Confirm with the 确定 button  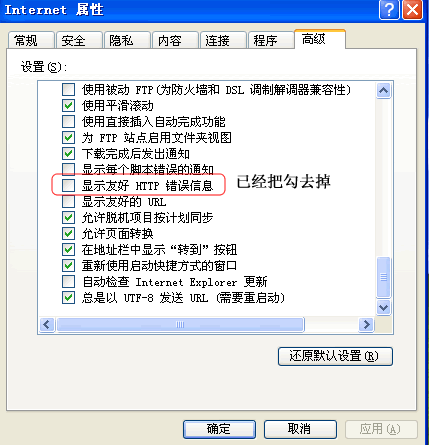[x=219, y=429]
